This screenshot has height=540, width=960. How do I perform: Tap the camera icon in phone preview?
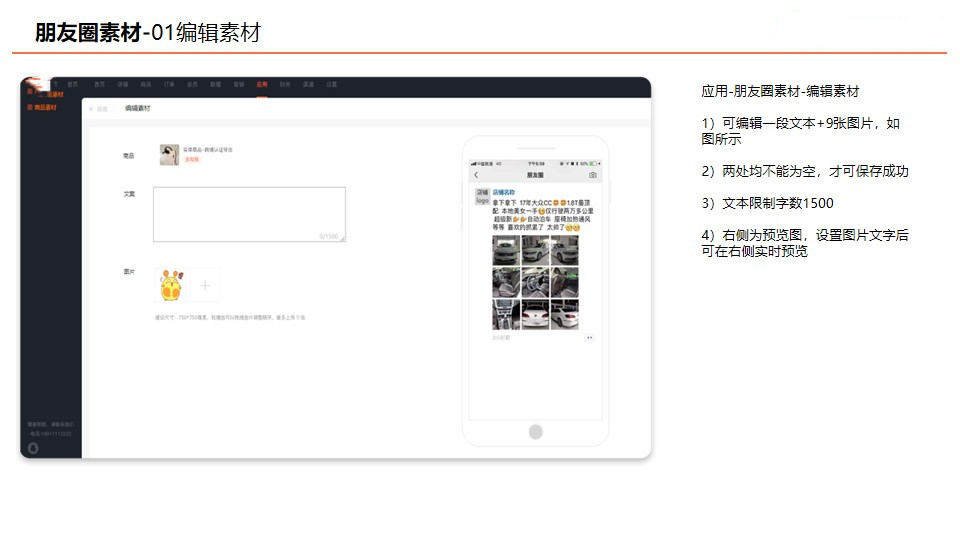pyautogui.click(x=593, y=175)
